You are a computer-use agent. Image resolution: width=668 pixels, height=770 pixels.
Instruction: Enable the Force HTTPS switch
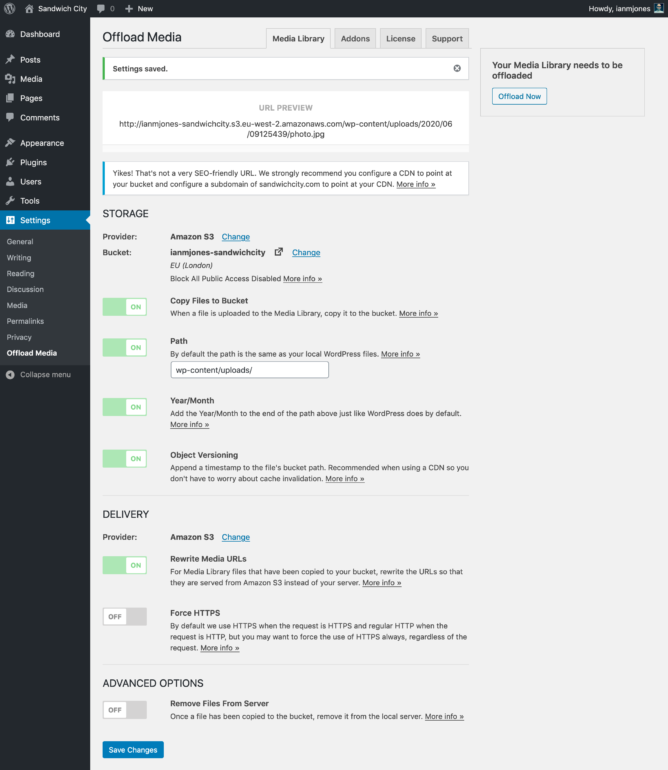point(125,617)
